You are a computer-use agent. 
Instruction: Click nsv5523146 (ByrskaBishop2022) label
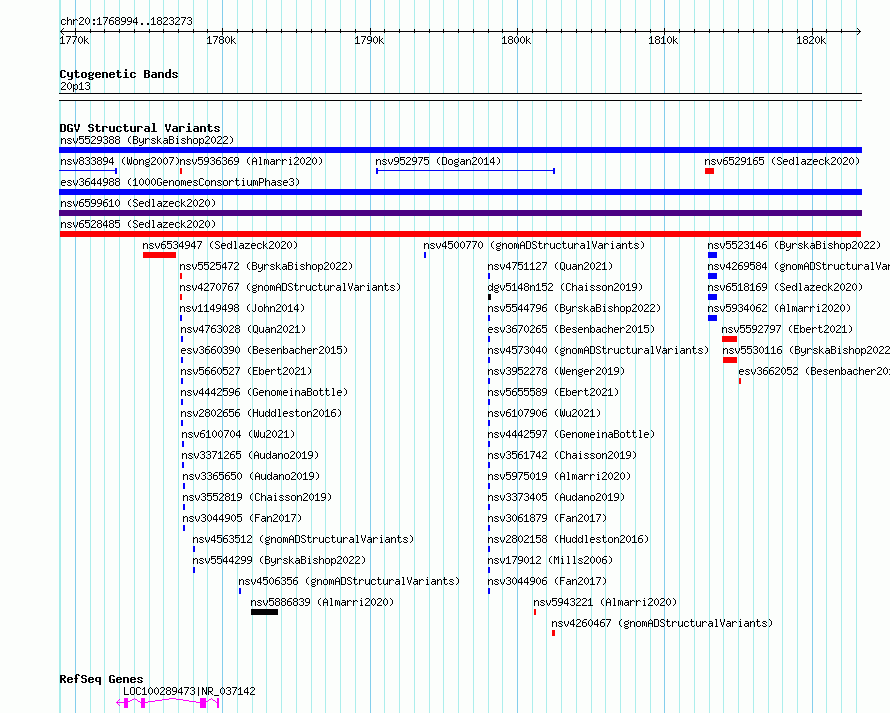[794, 245]
